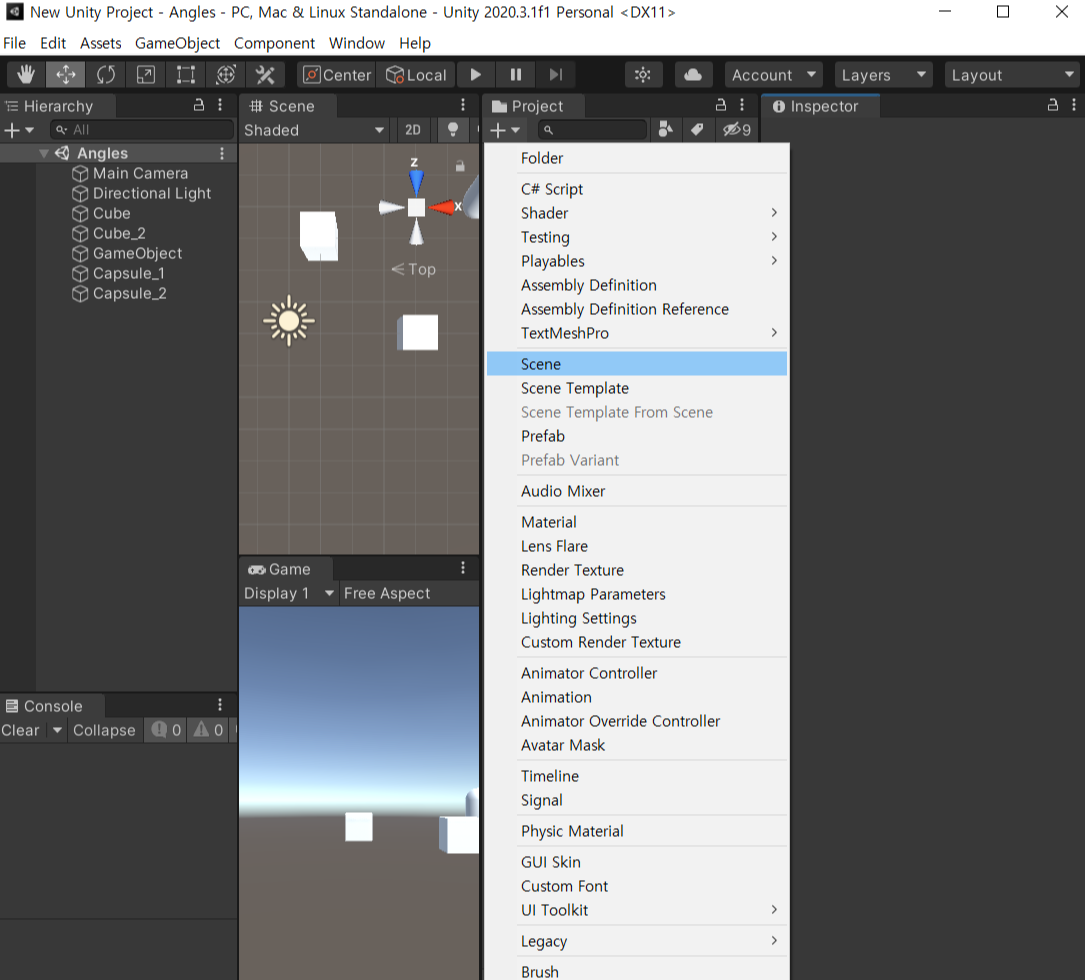
Task: Pause the game playback
Action: pos(516,75)
